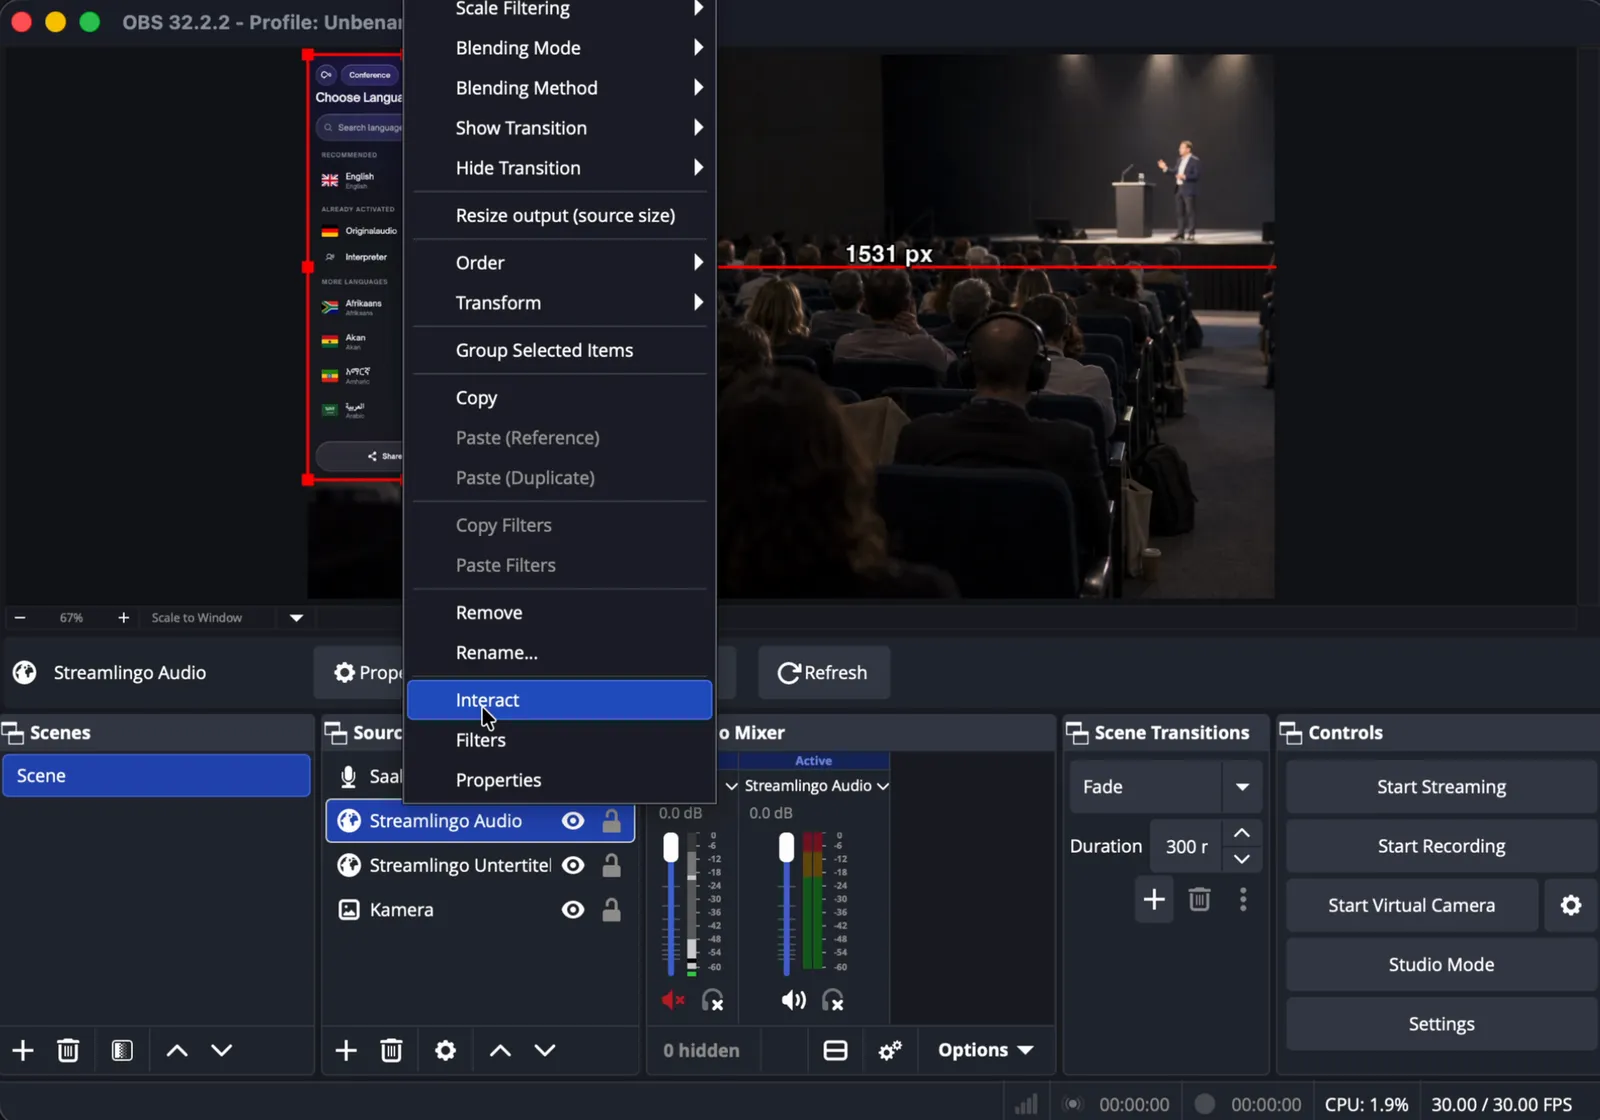Click the Refresh button
This screenshot has height=1120, width=1600.
[x=824, y=673]
